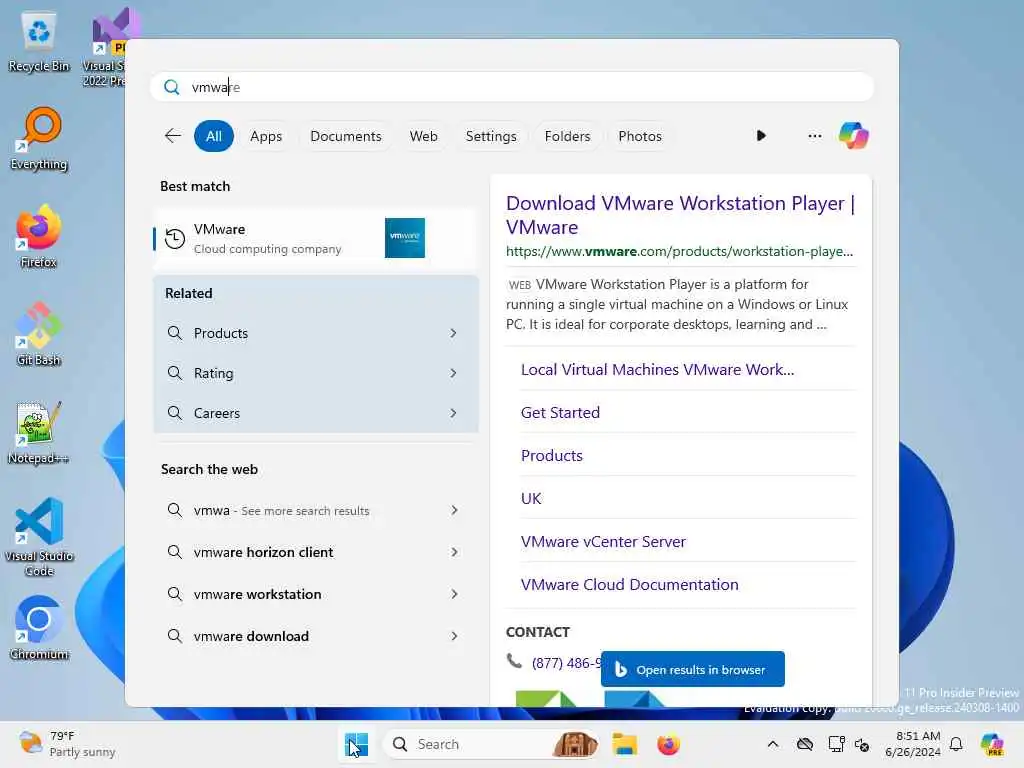This screenshot has height=768, width=1024.
Task: Open weather widget showing 79°F
Action: (x=67, y=744)
